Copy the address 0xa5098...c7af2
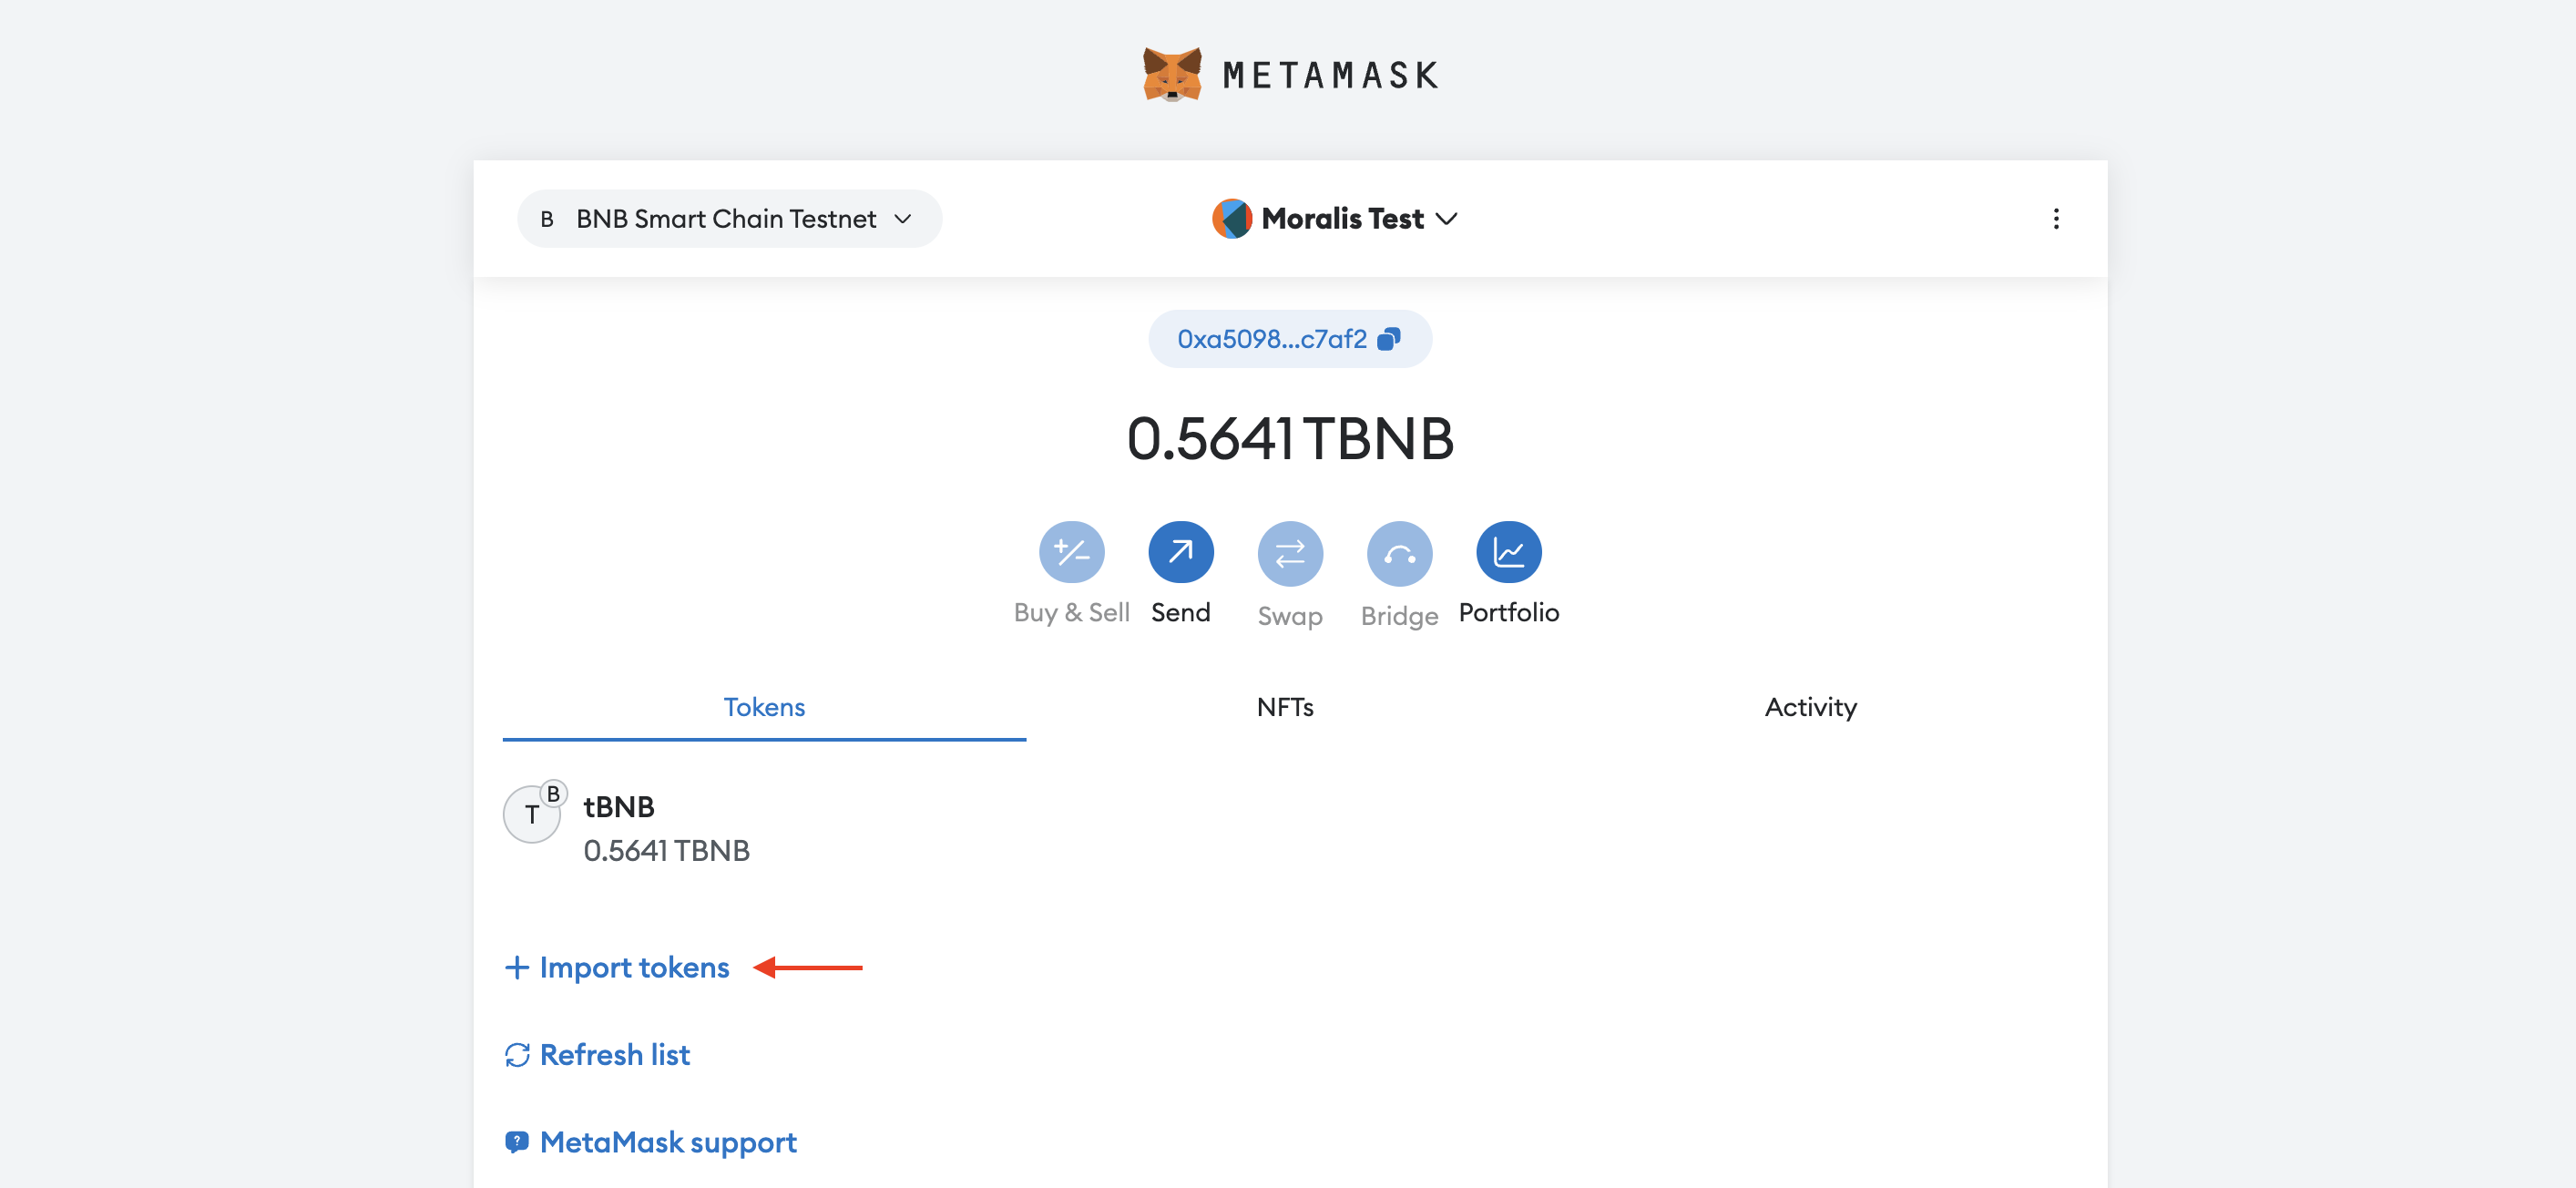The width and height of the screenshot is (2576, 1188). coord(1290,339)
